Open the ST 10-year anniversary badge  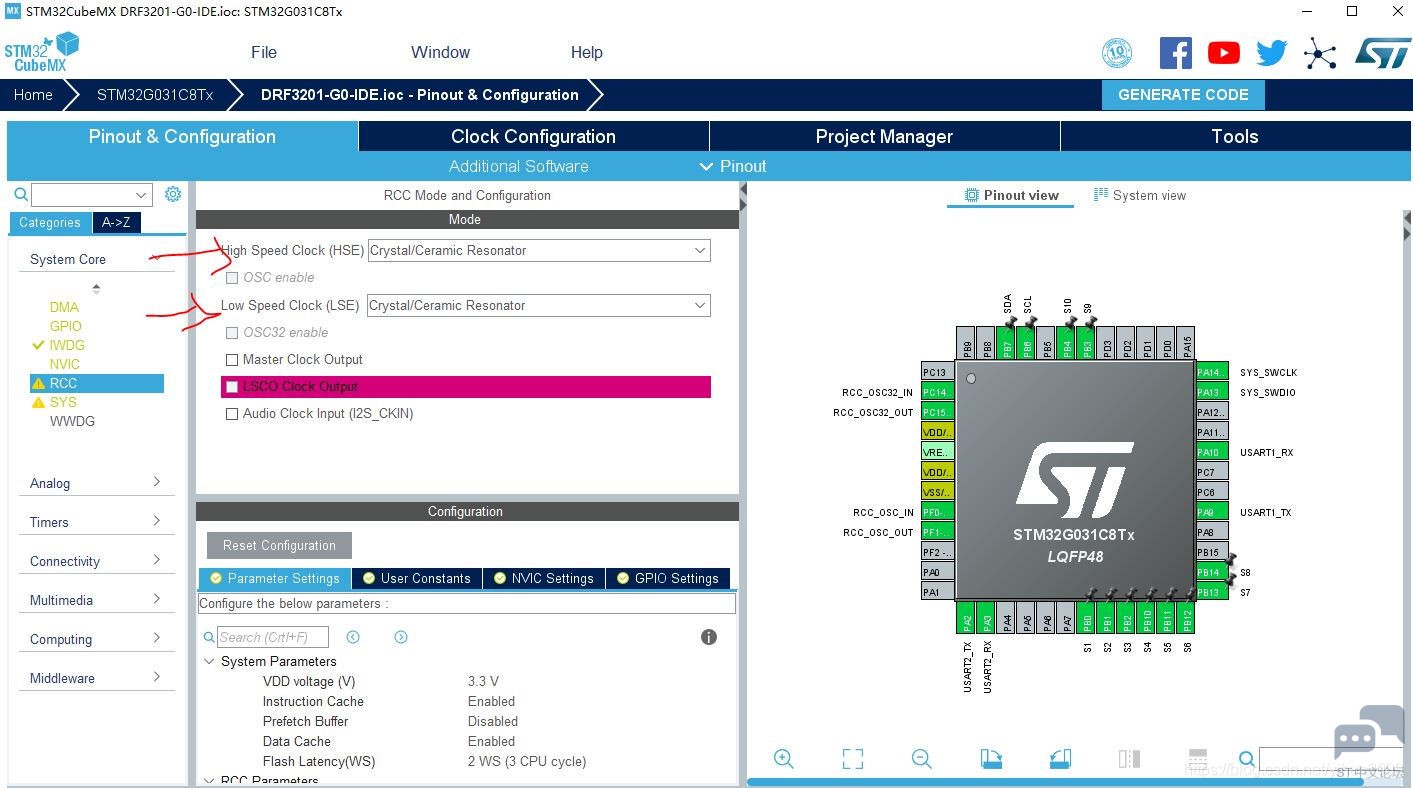pyautogui.click(x=1117, y=53)
